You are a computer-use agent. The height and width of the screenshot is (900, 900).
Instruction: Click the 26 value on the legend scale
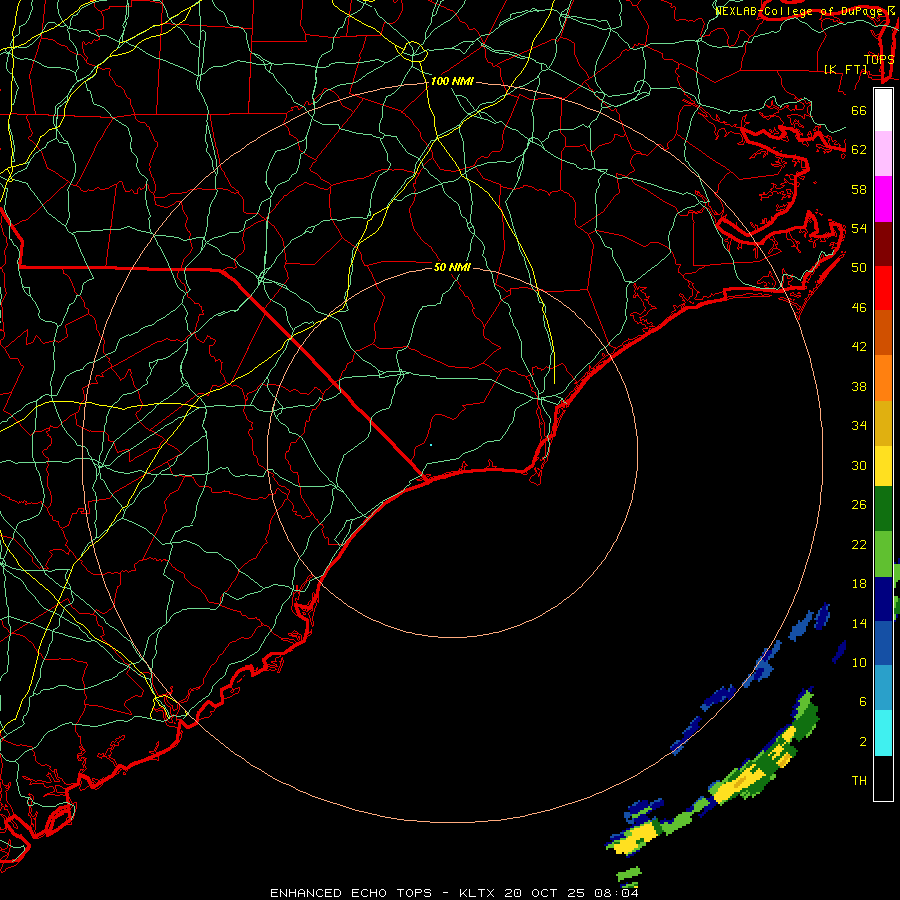coord(859,505)
